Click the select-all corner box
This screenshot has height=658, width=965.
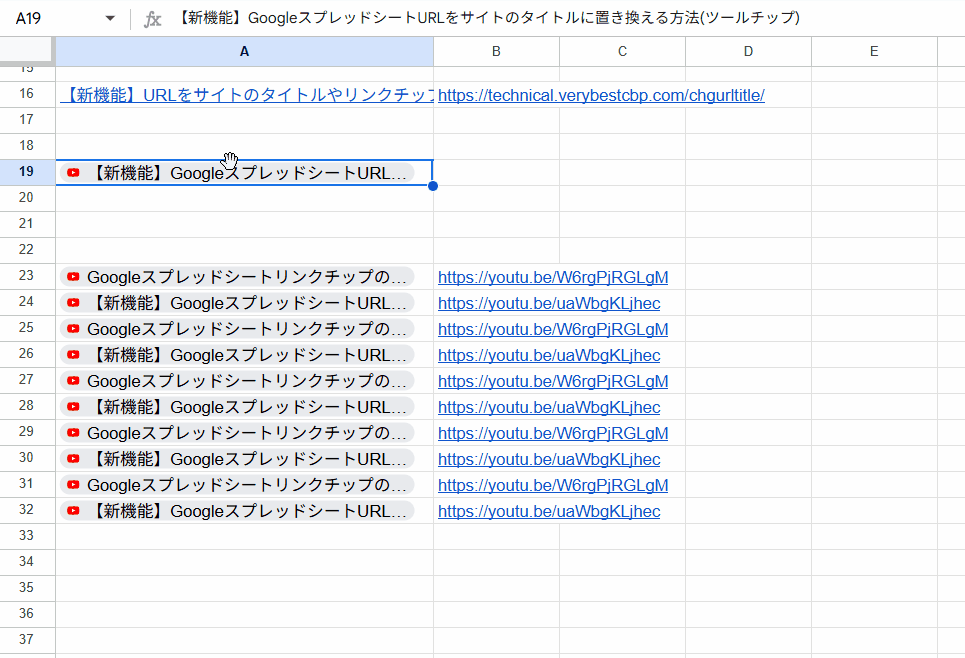tap(27, 51)
